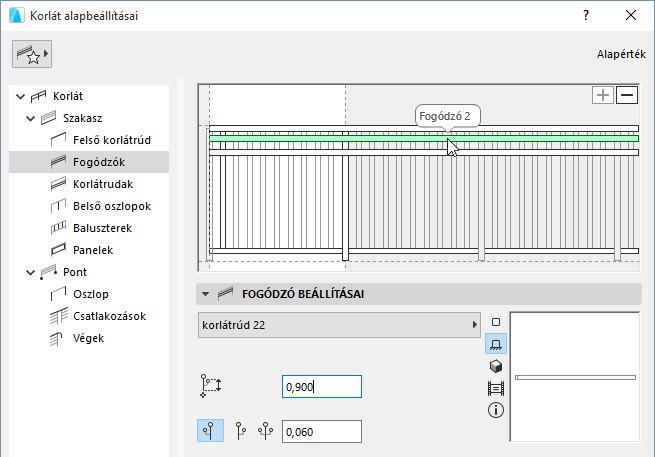
Task: Click the Korlátrudak rails icon
Action: tap(58, 184)
